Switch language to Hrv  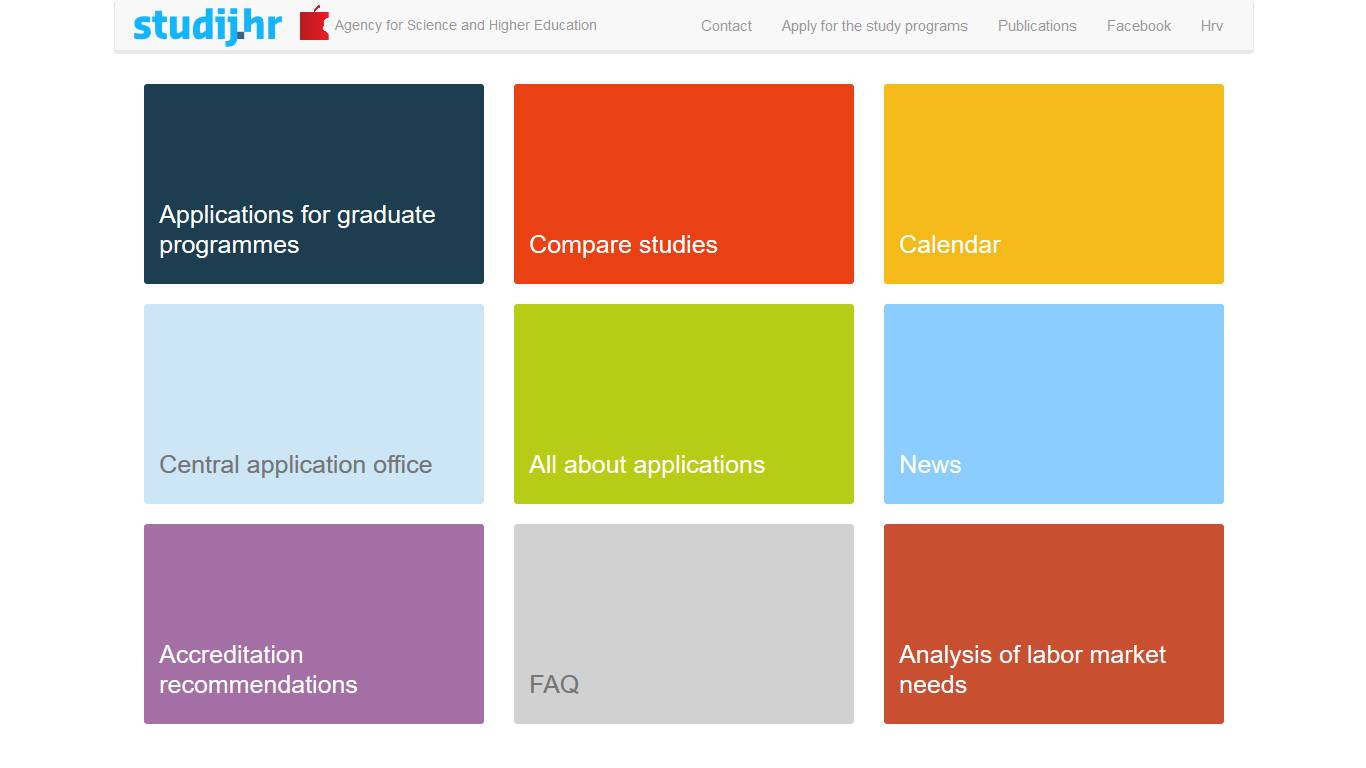point(1211,26)
